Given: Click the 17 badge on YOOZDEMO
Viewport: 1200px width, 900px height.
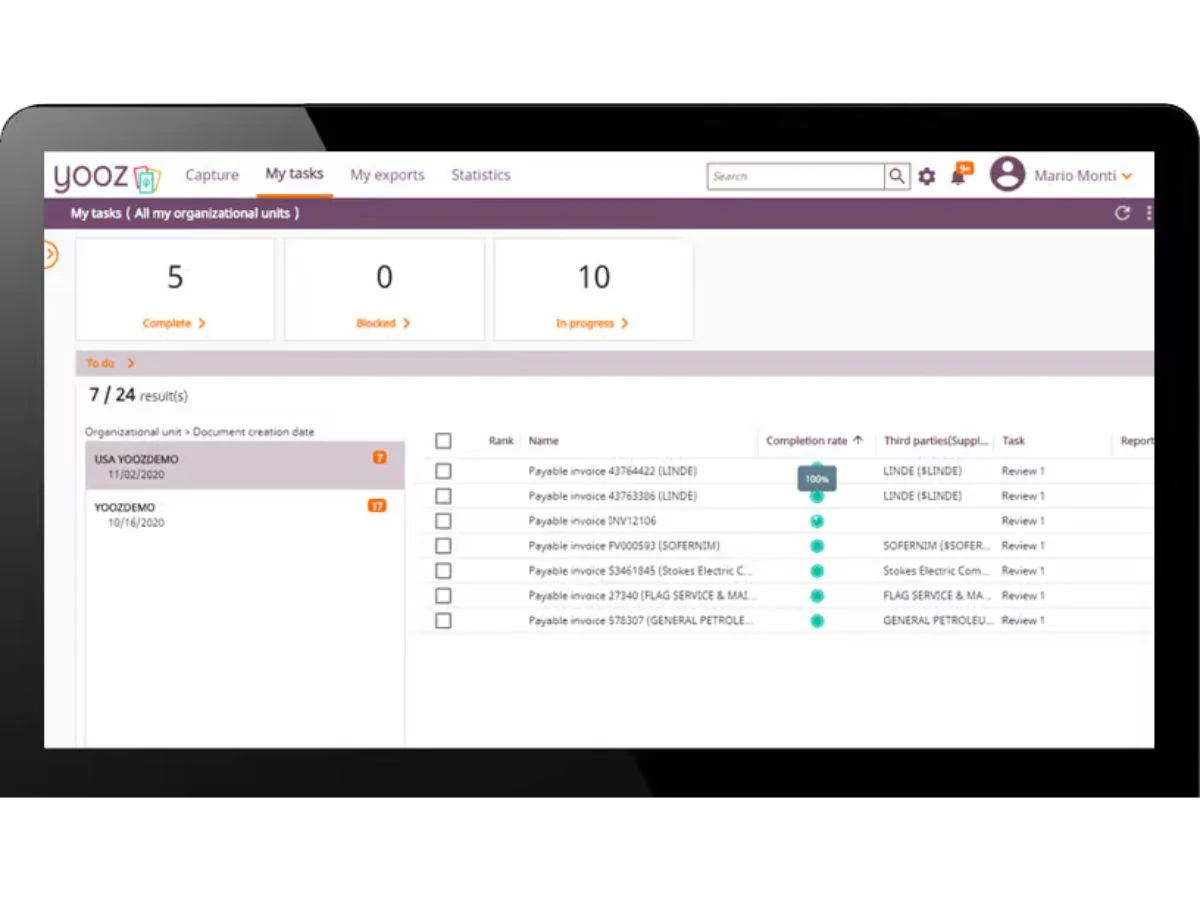Looking at the screenshot, I should click(377, 506).
